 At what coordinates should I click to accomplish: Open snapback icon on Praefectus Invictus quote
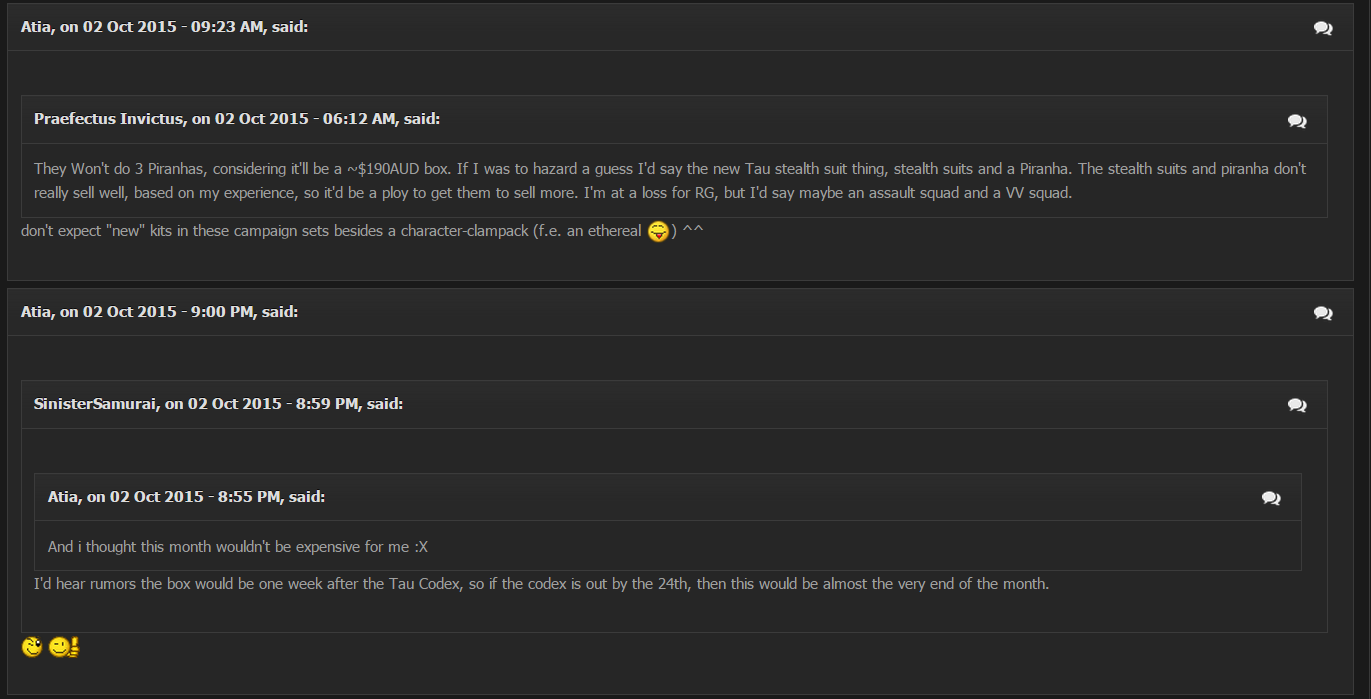click(1297, 121)
